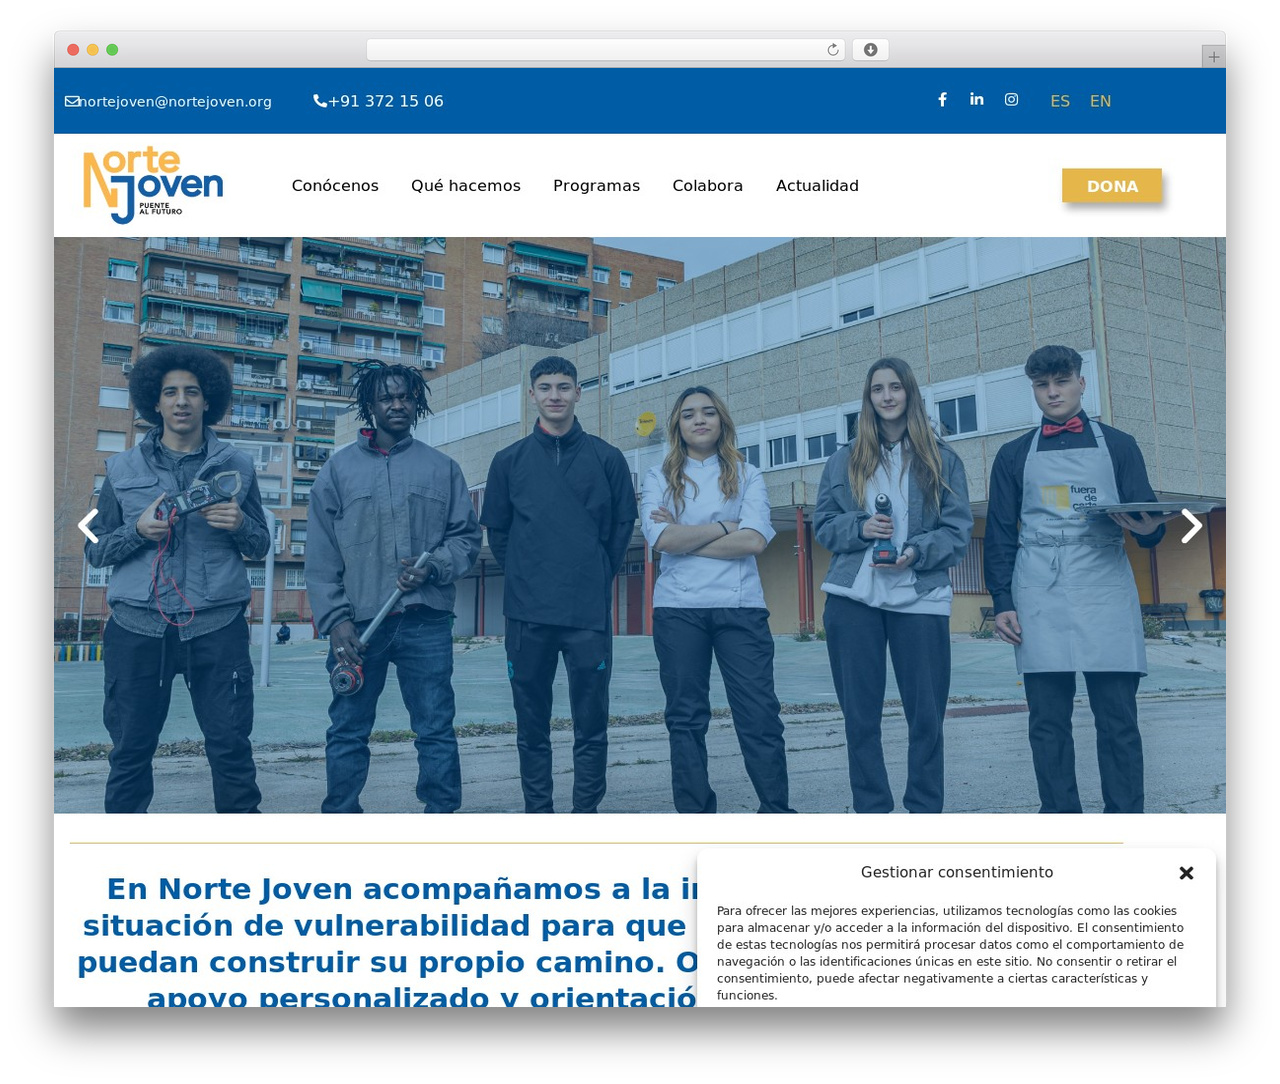Switch language to EN
The image size is (1280, 1084).
pos(1100,101)
